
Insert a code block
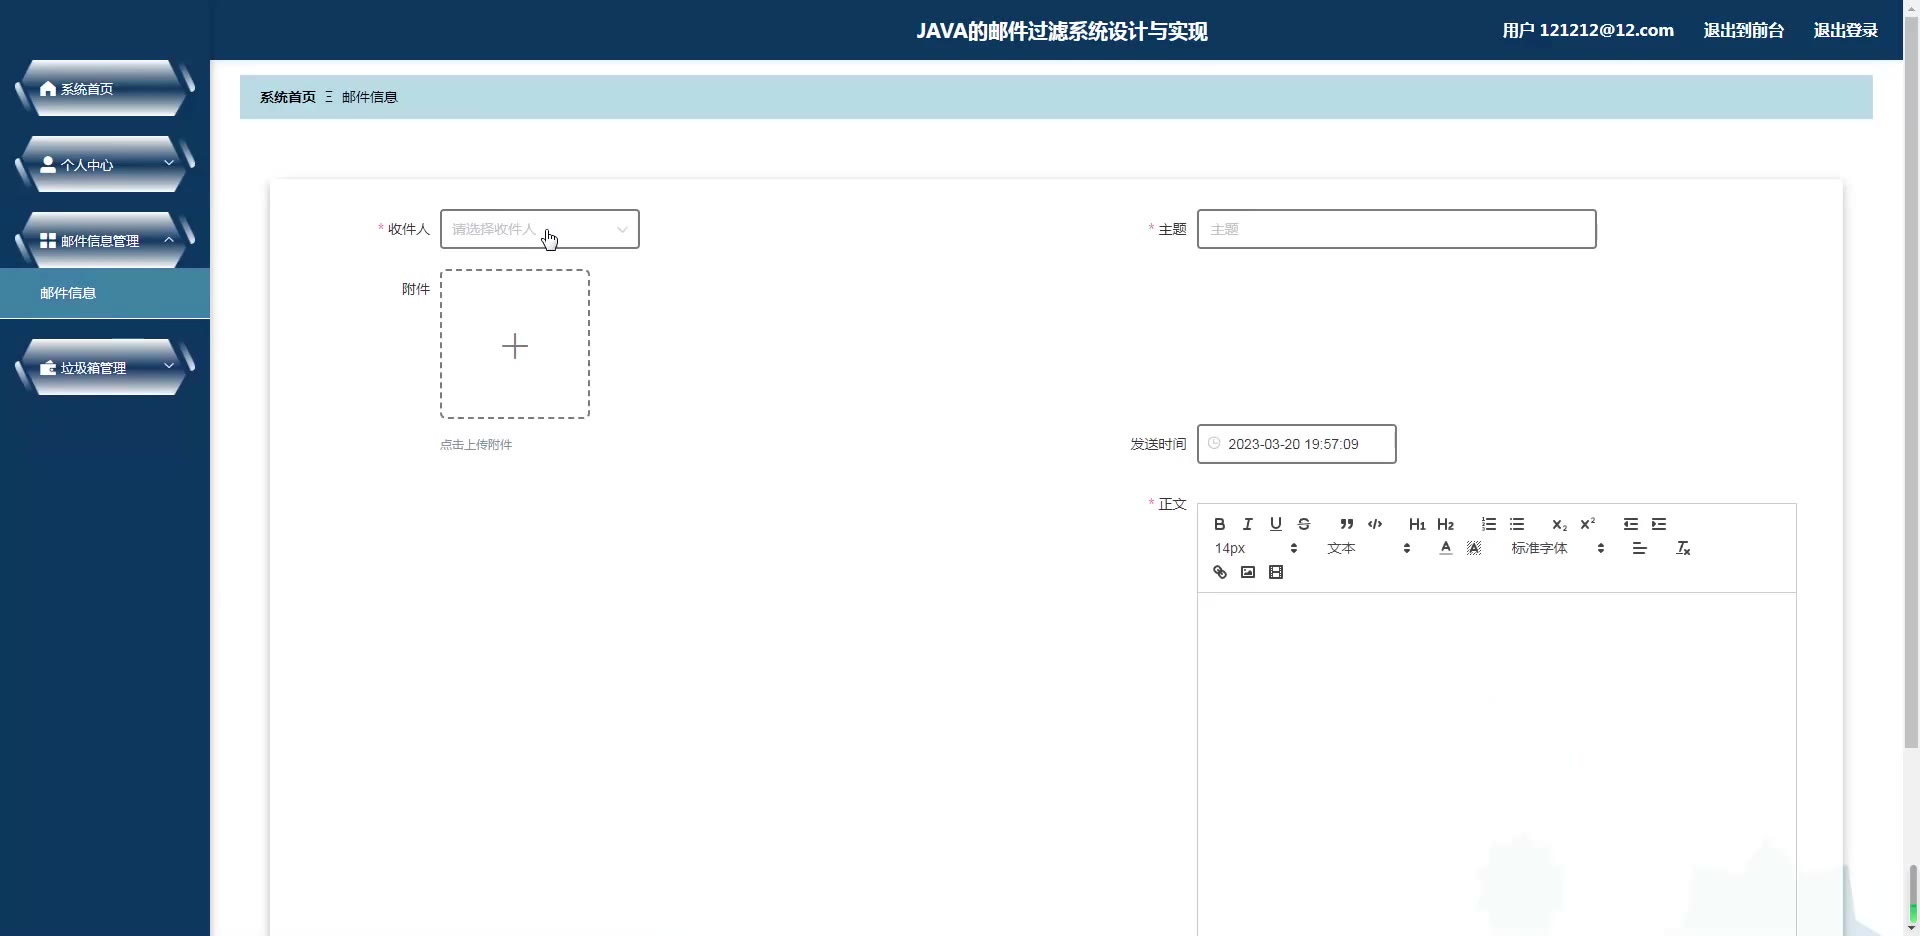click(1375, 524)
